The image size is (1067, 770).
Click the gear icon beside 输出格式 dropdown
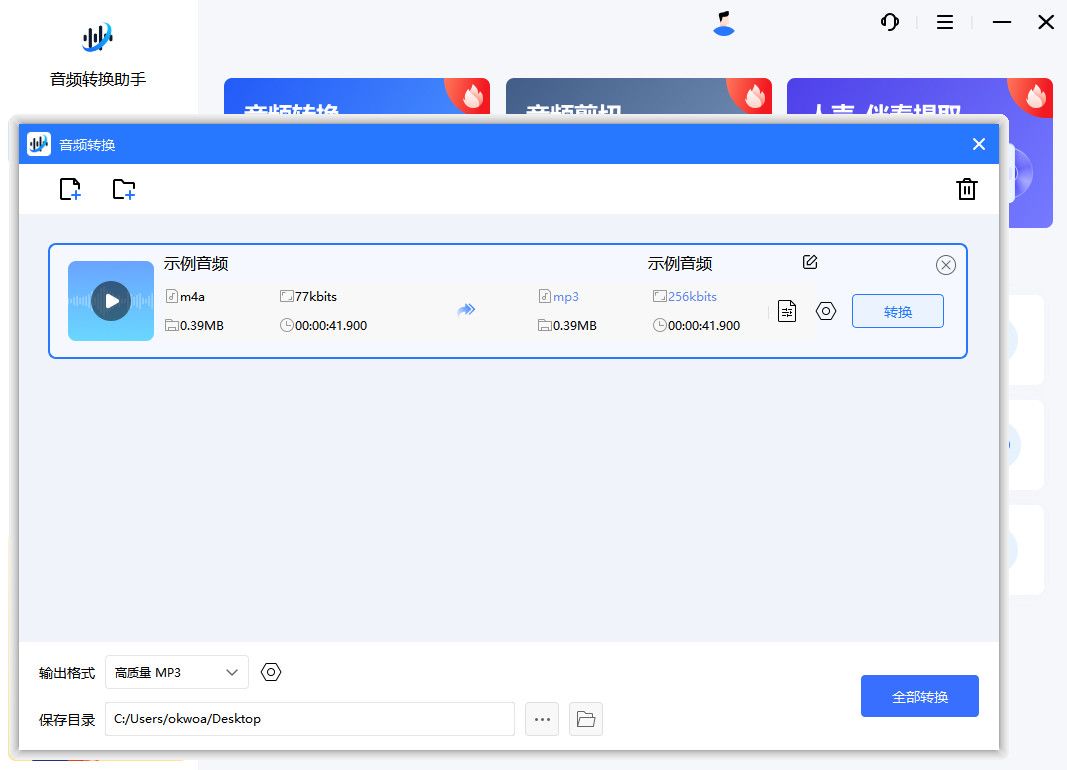[x=271, y=672]
